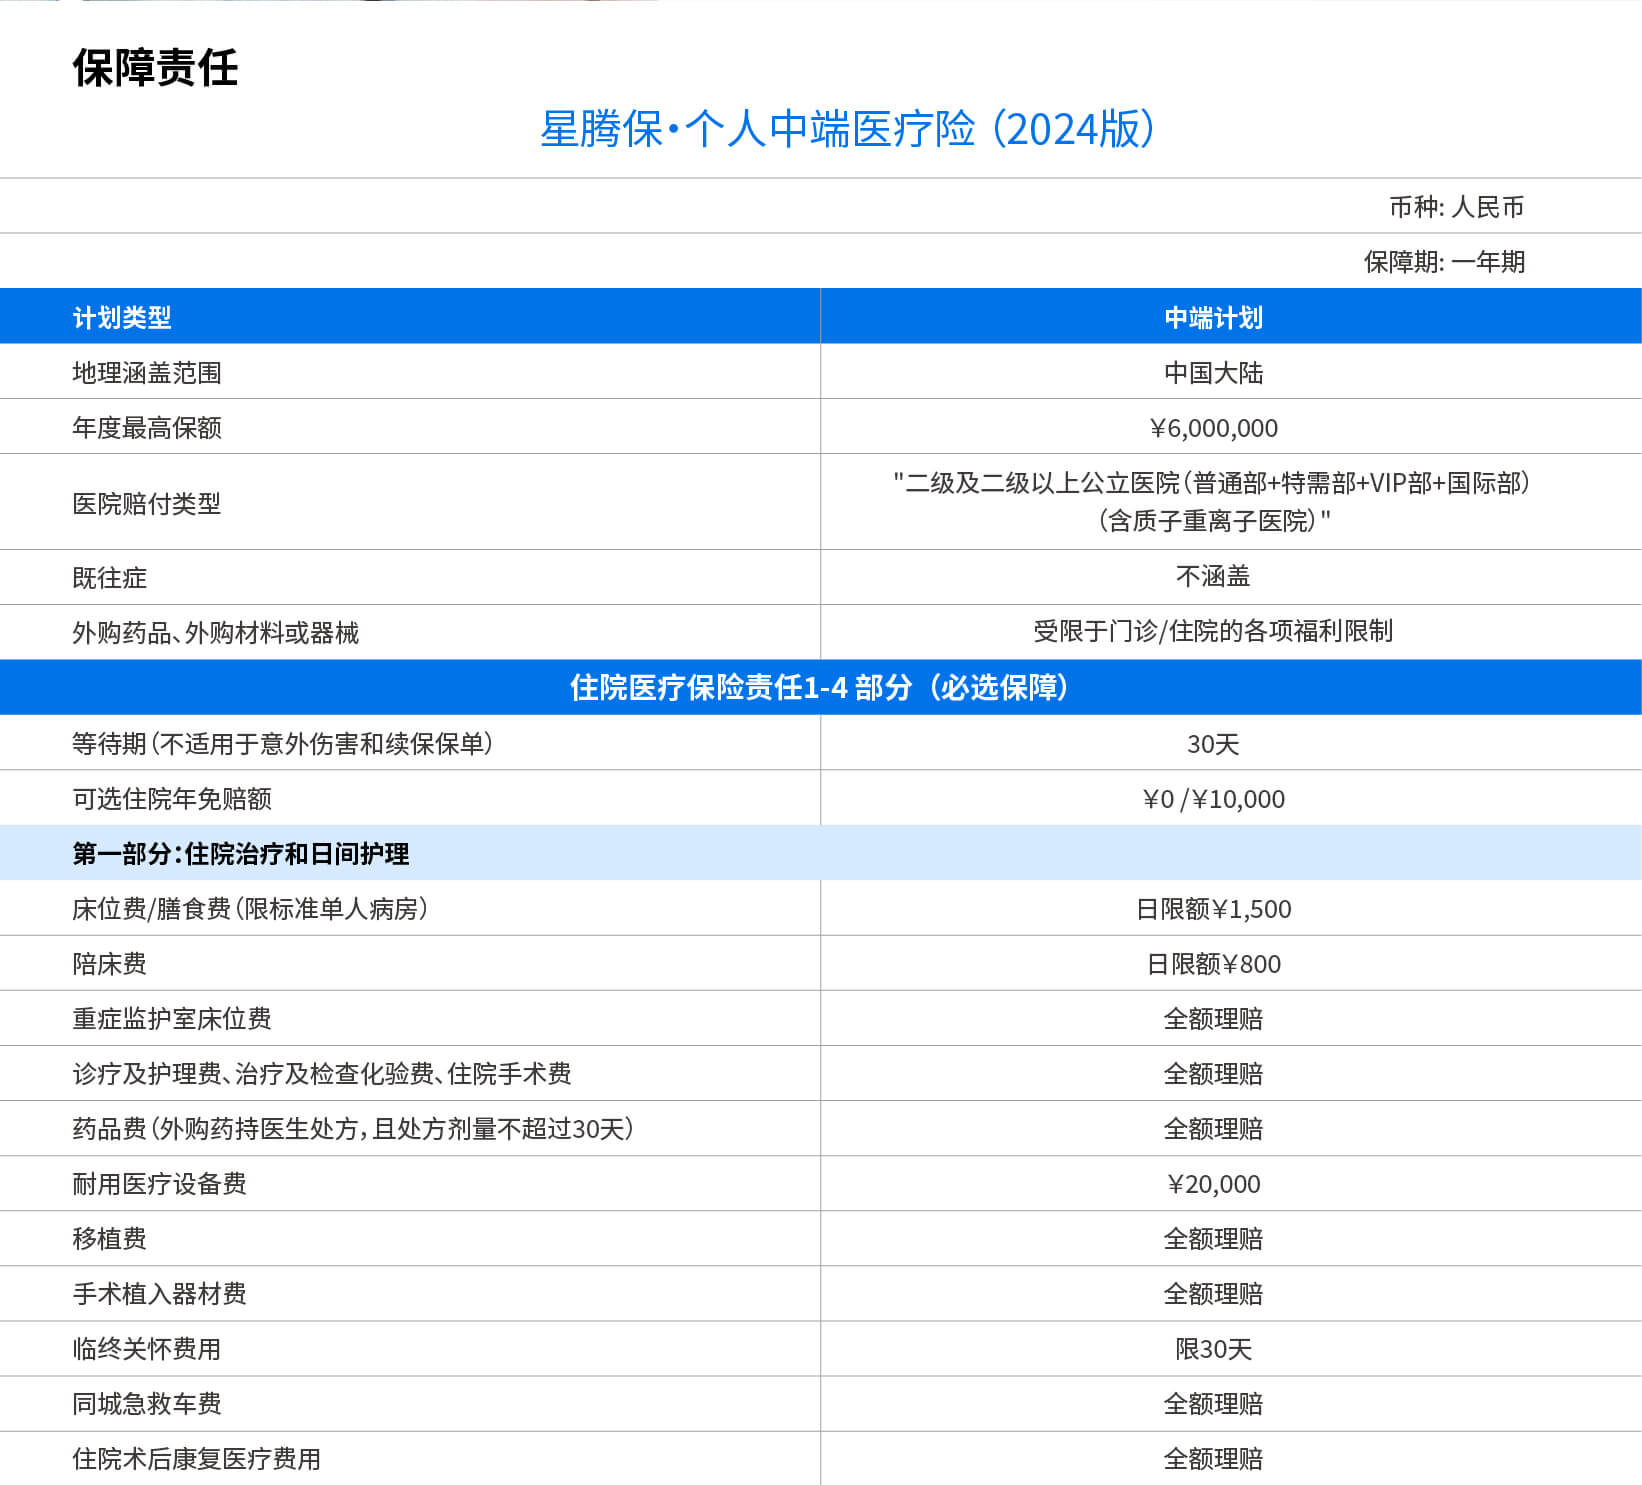This screenshot has height=1485, width=1642.
Task: Click 全额理赔 in the 诊疗及护理费 row
Action: [1214, 1073]
